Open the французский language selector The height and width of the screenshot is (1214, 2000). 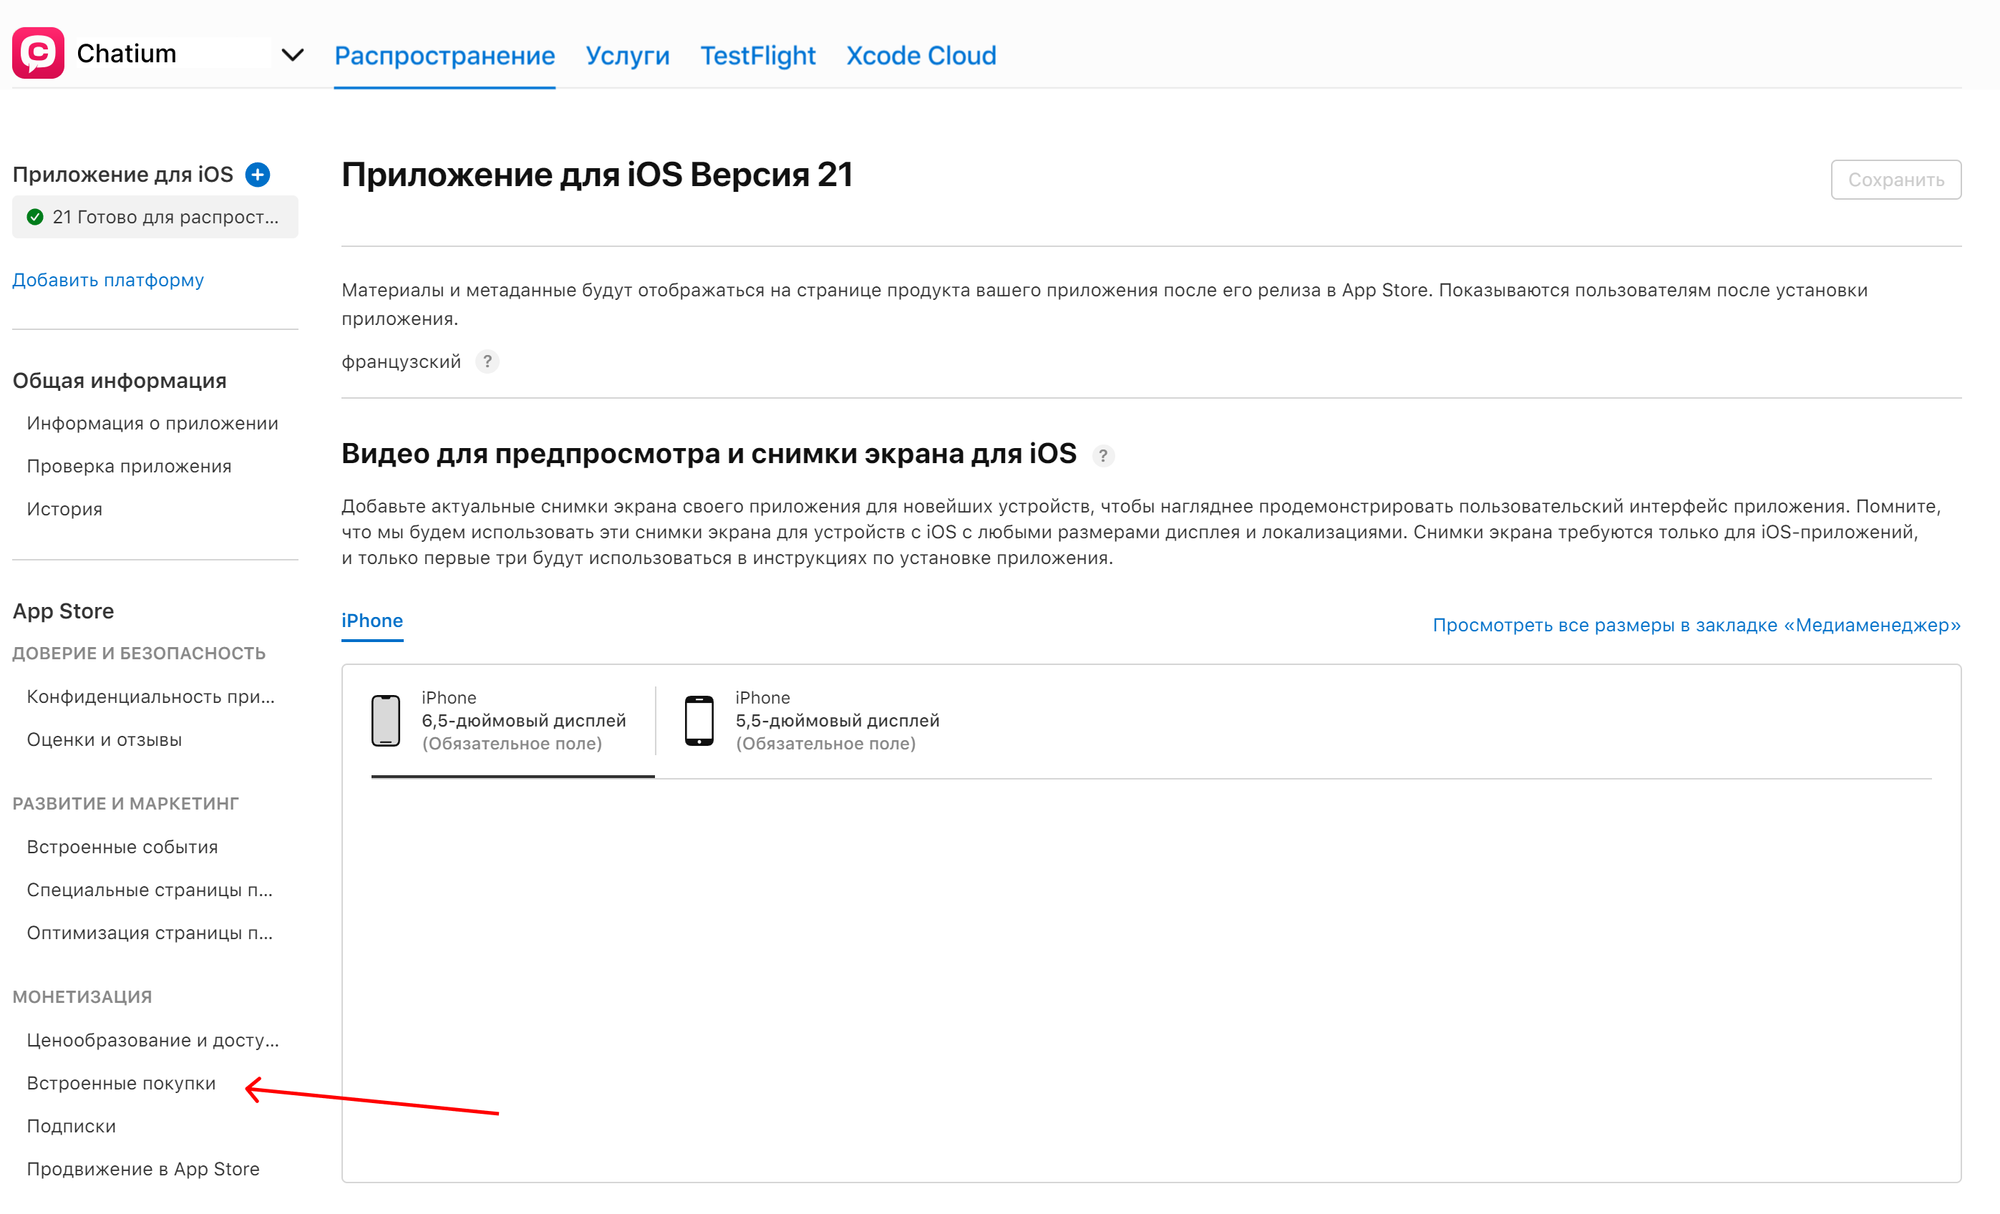click(x=401, y=362)
